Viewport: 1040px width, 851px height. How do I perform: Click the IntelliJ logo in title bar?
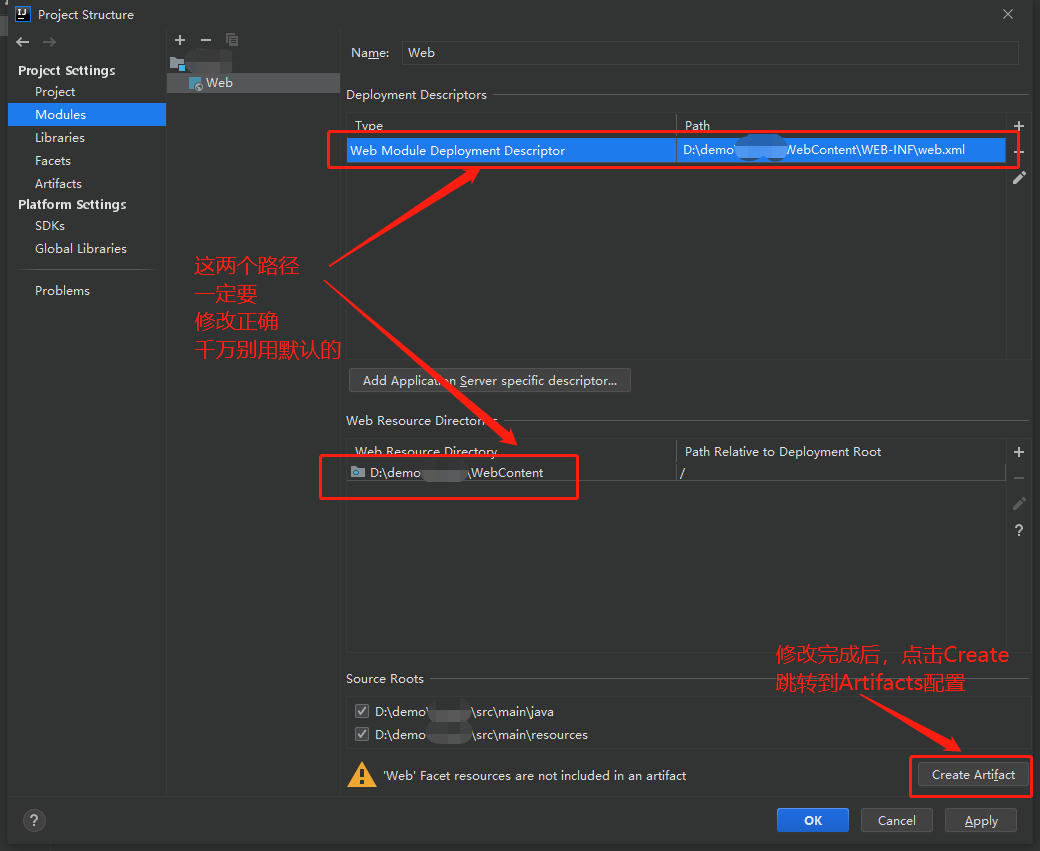(23, 14)
